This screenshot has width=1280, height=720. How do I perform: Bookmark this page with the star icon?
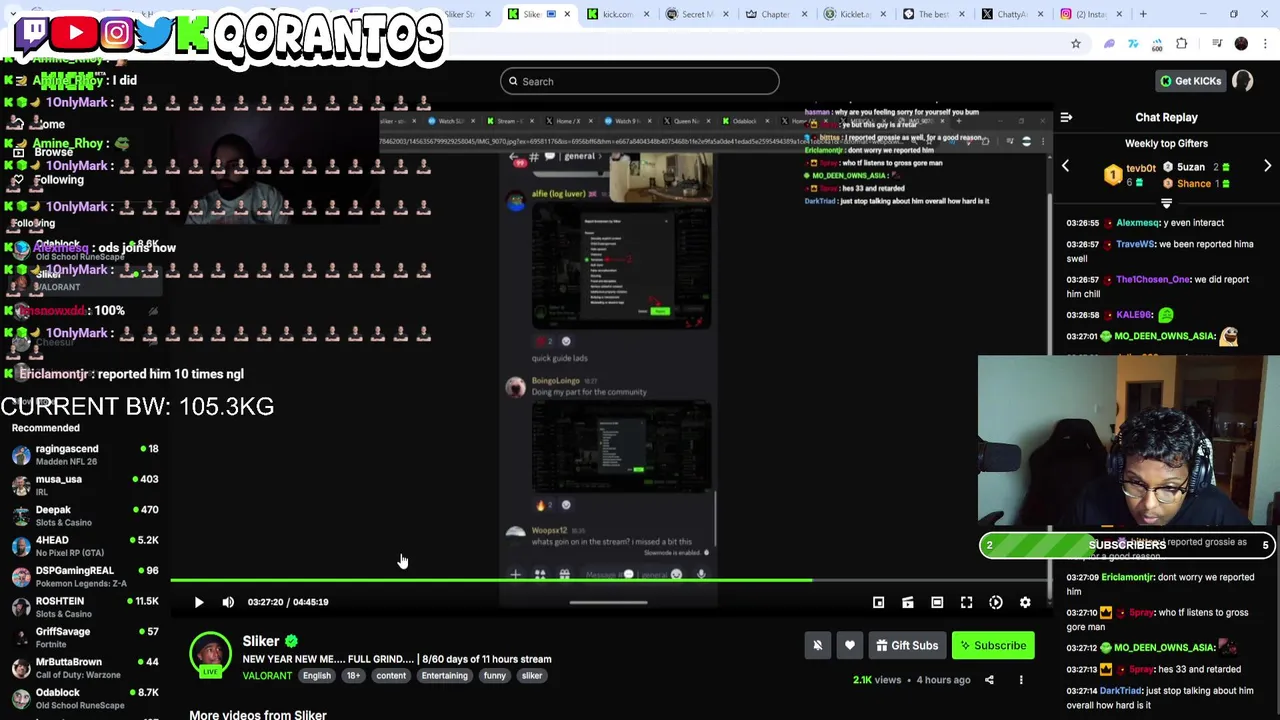click(x=1076, y=44)
